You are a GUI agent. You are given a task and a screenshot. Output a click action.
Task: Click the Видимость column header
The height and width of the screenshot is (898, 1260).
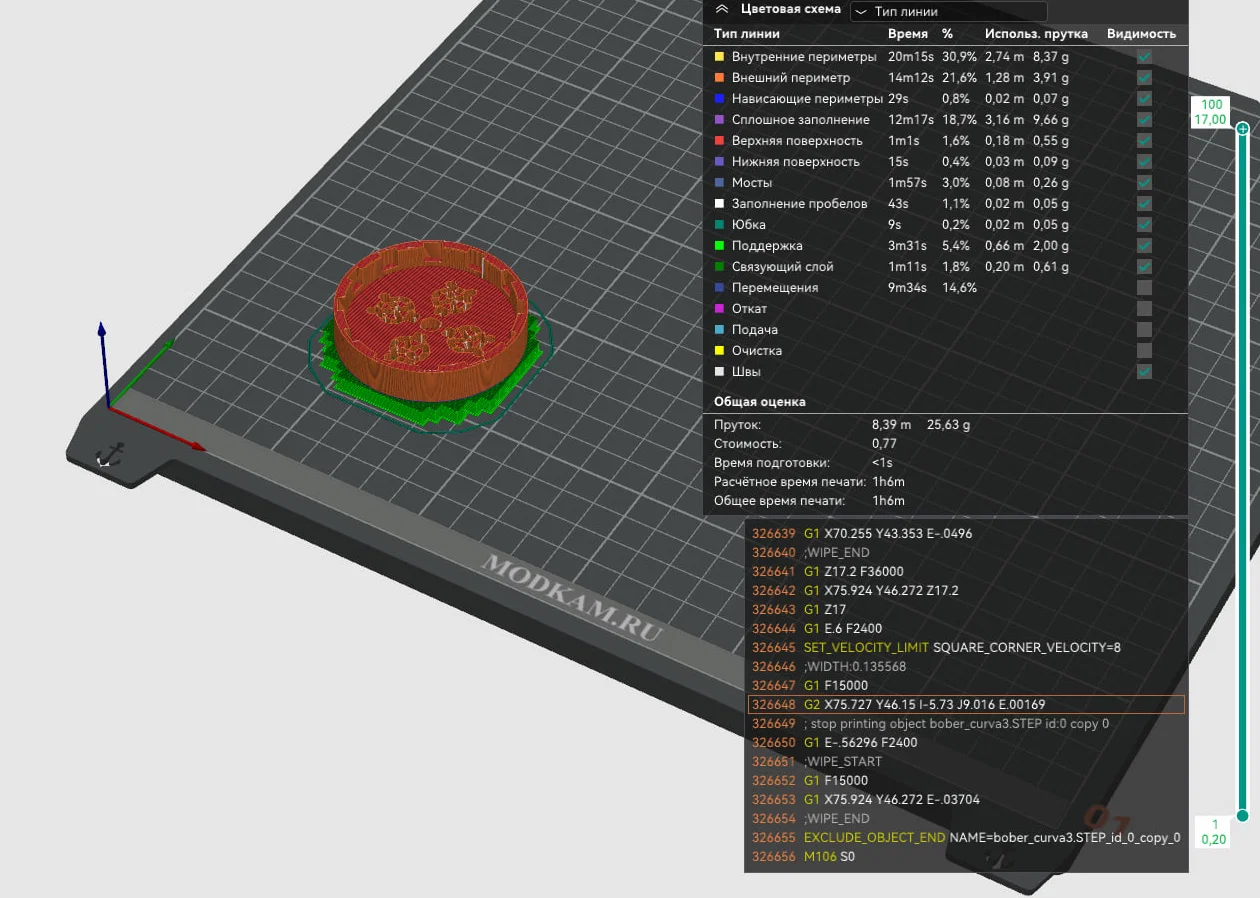click(1141, 34)
